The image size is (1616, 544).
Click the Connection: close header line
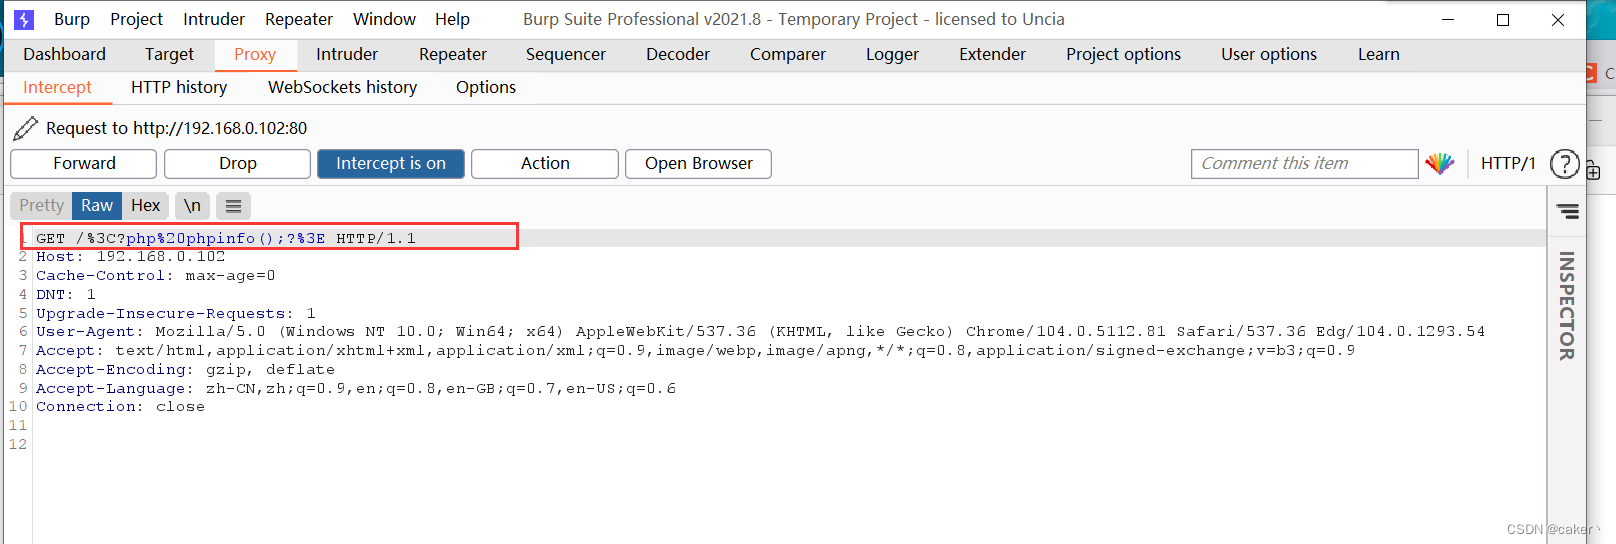point(121,407)
